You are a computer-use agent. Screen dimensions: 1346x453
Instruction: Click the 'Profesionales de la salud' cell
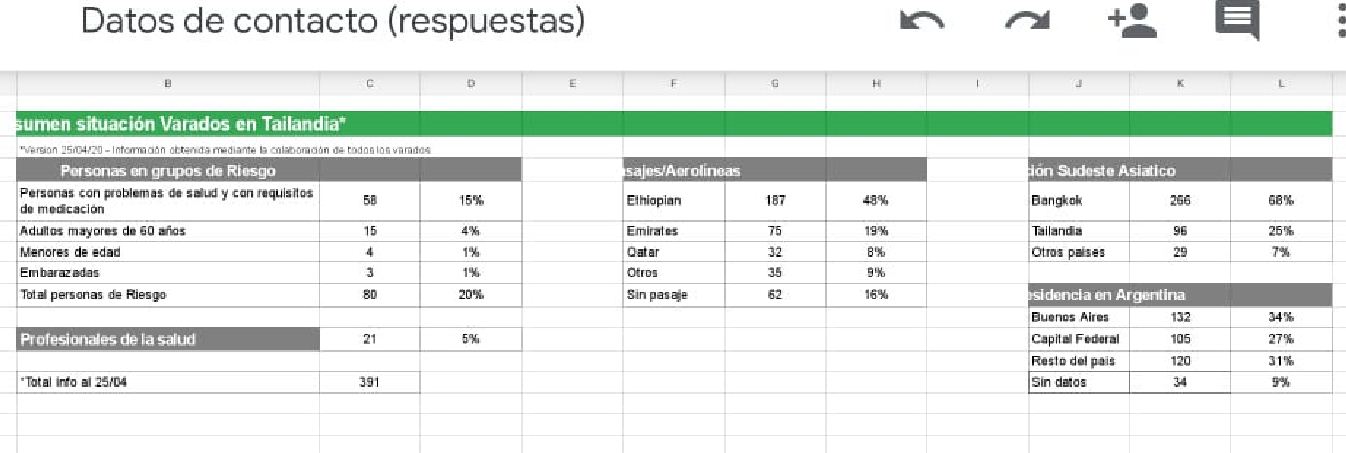[168, 339]
